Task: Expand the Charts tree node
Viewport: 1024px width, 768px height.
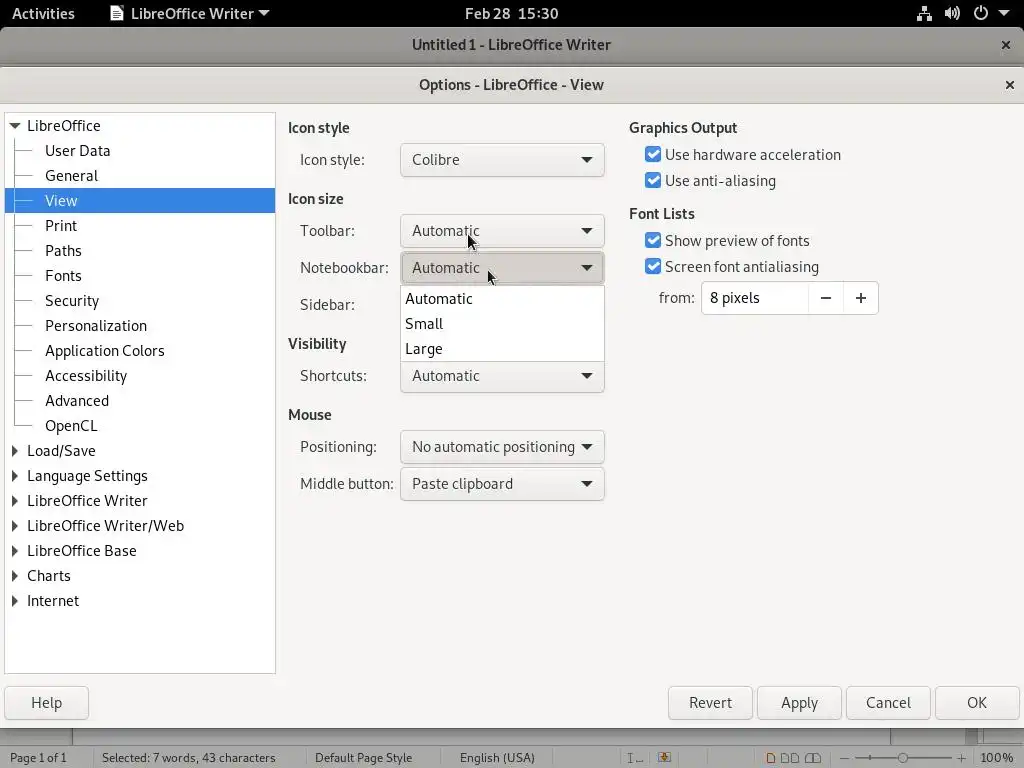Action: (14, 576)
